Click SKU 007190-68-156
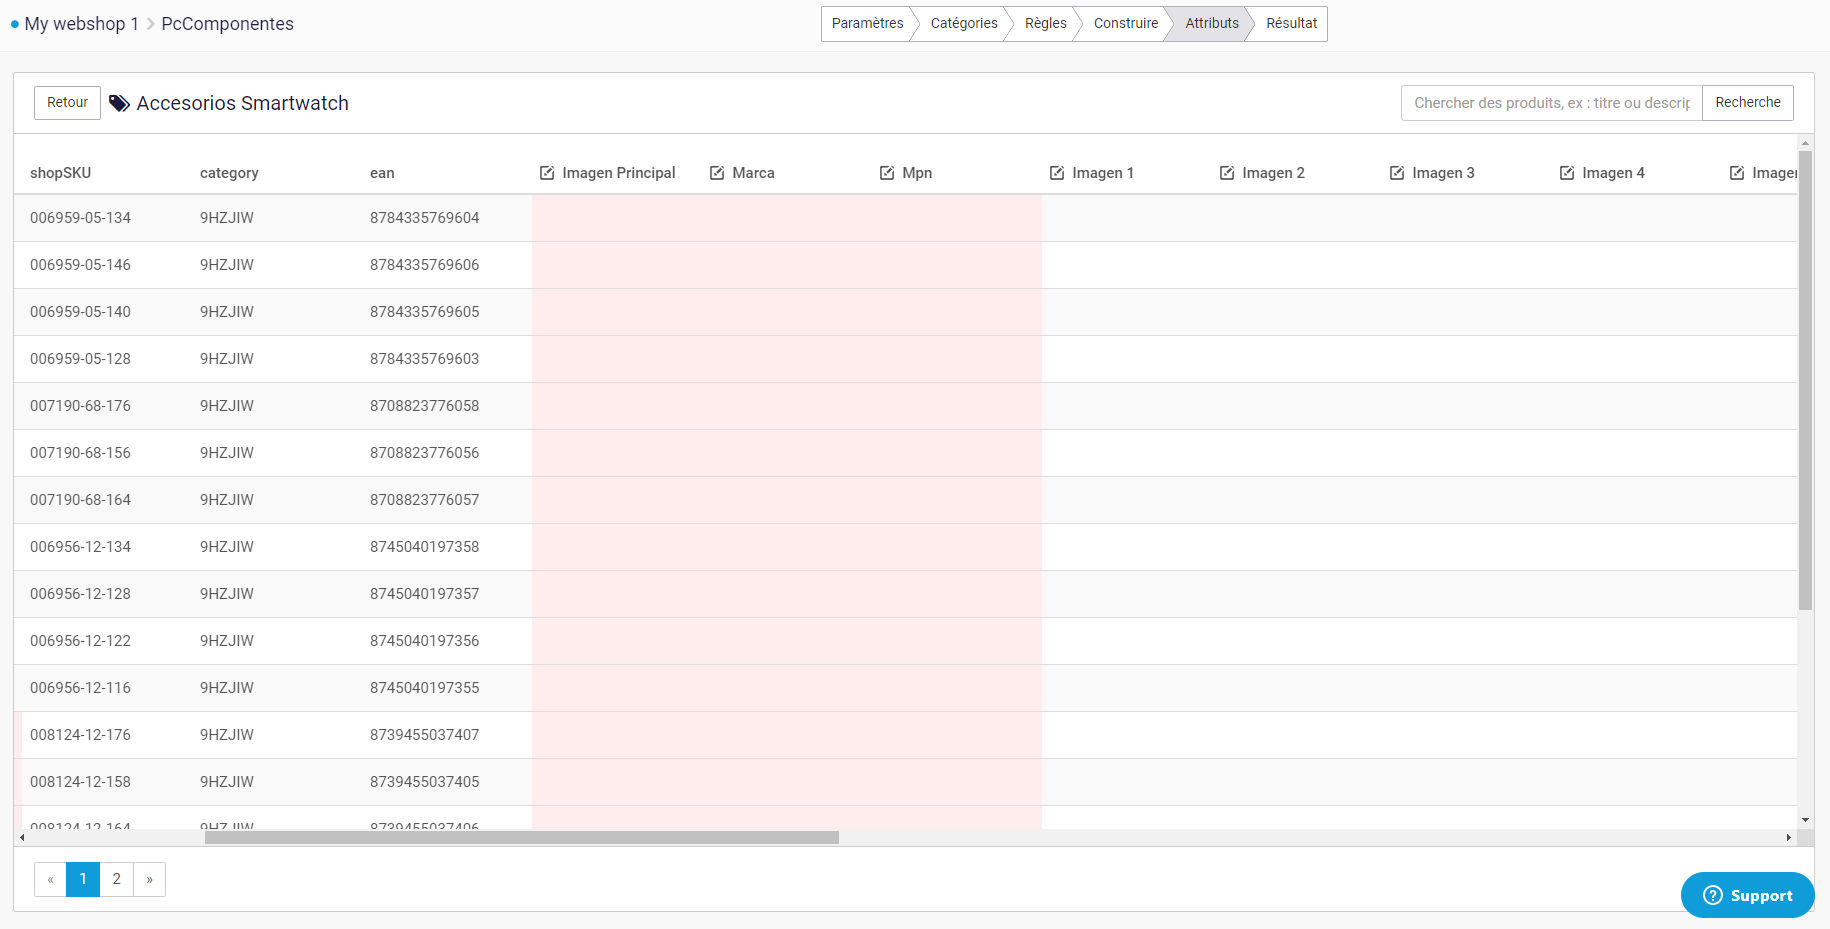This screenshot has width=1830, height=929. pos(80,453)
